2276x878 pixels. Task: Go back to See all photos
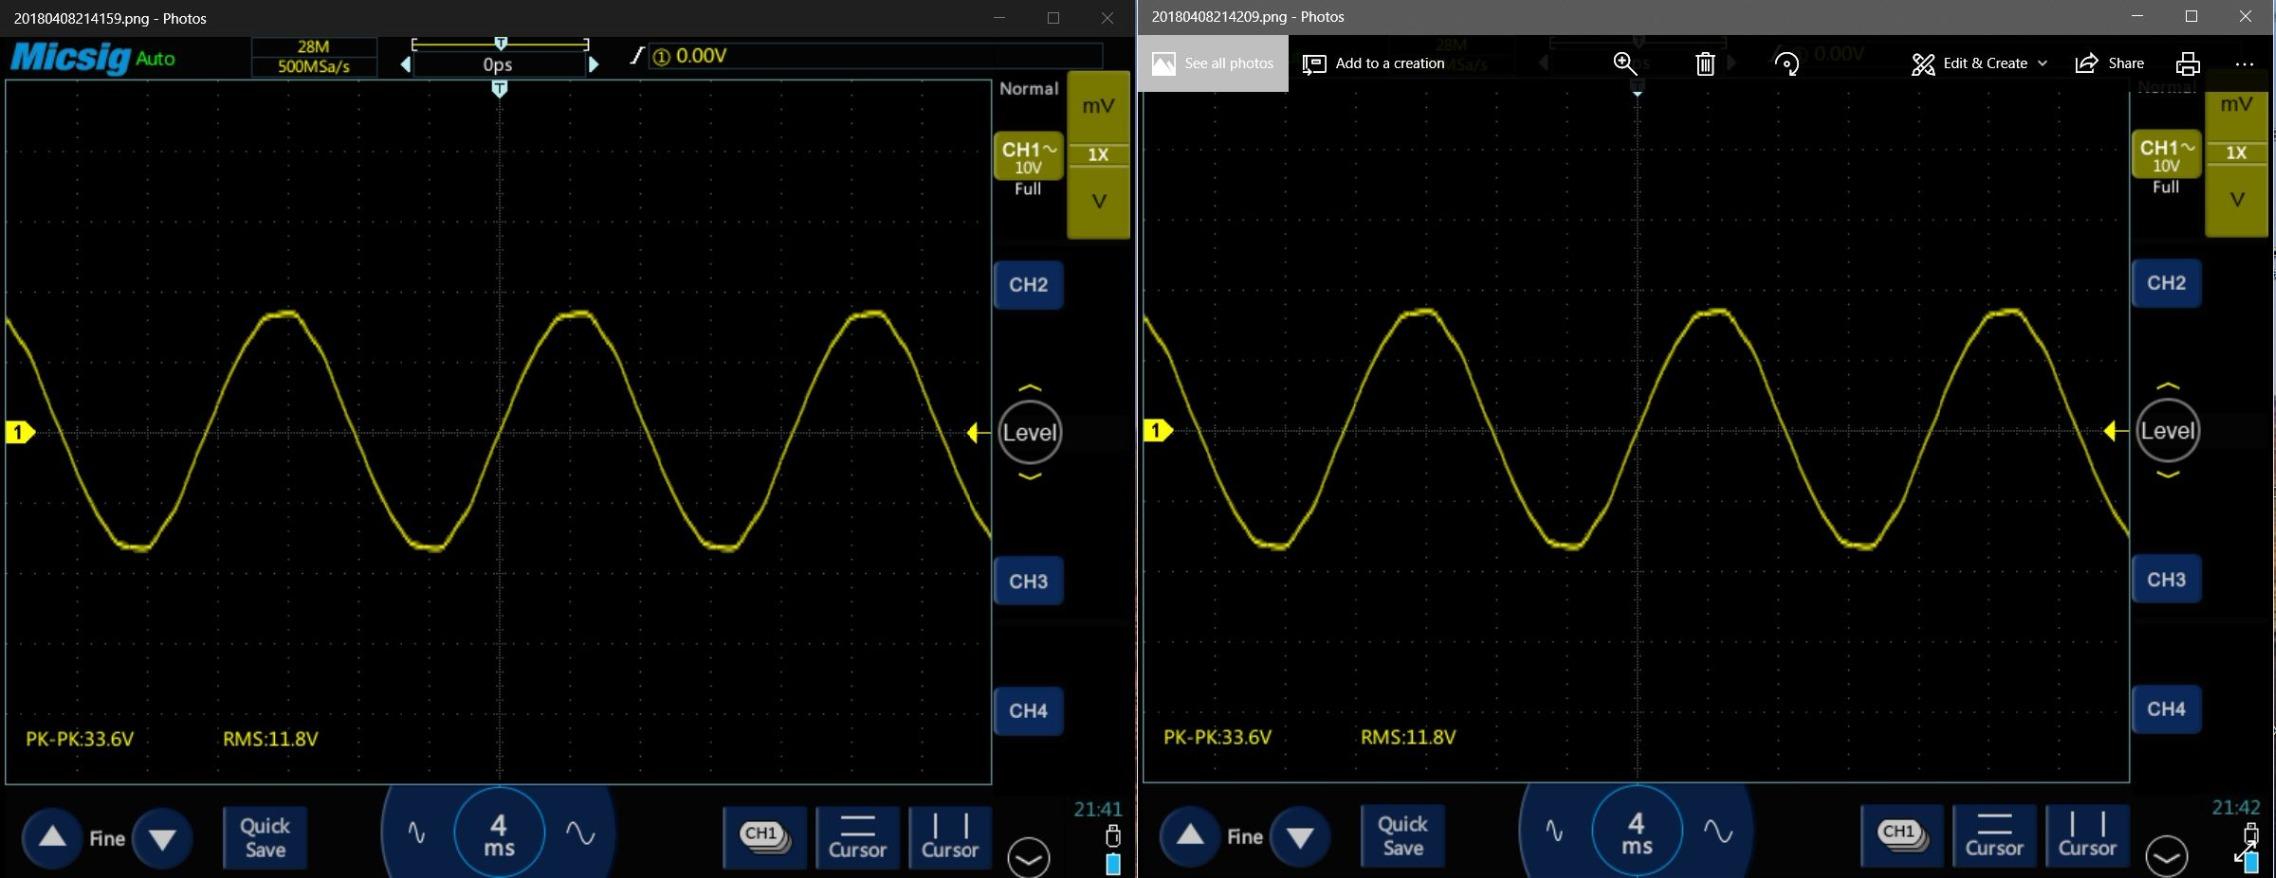pyautogui.click(x=1213, y=63)
